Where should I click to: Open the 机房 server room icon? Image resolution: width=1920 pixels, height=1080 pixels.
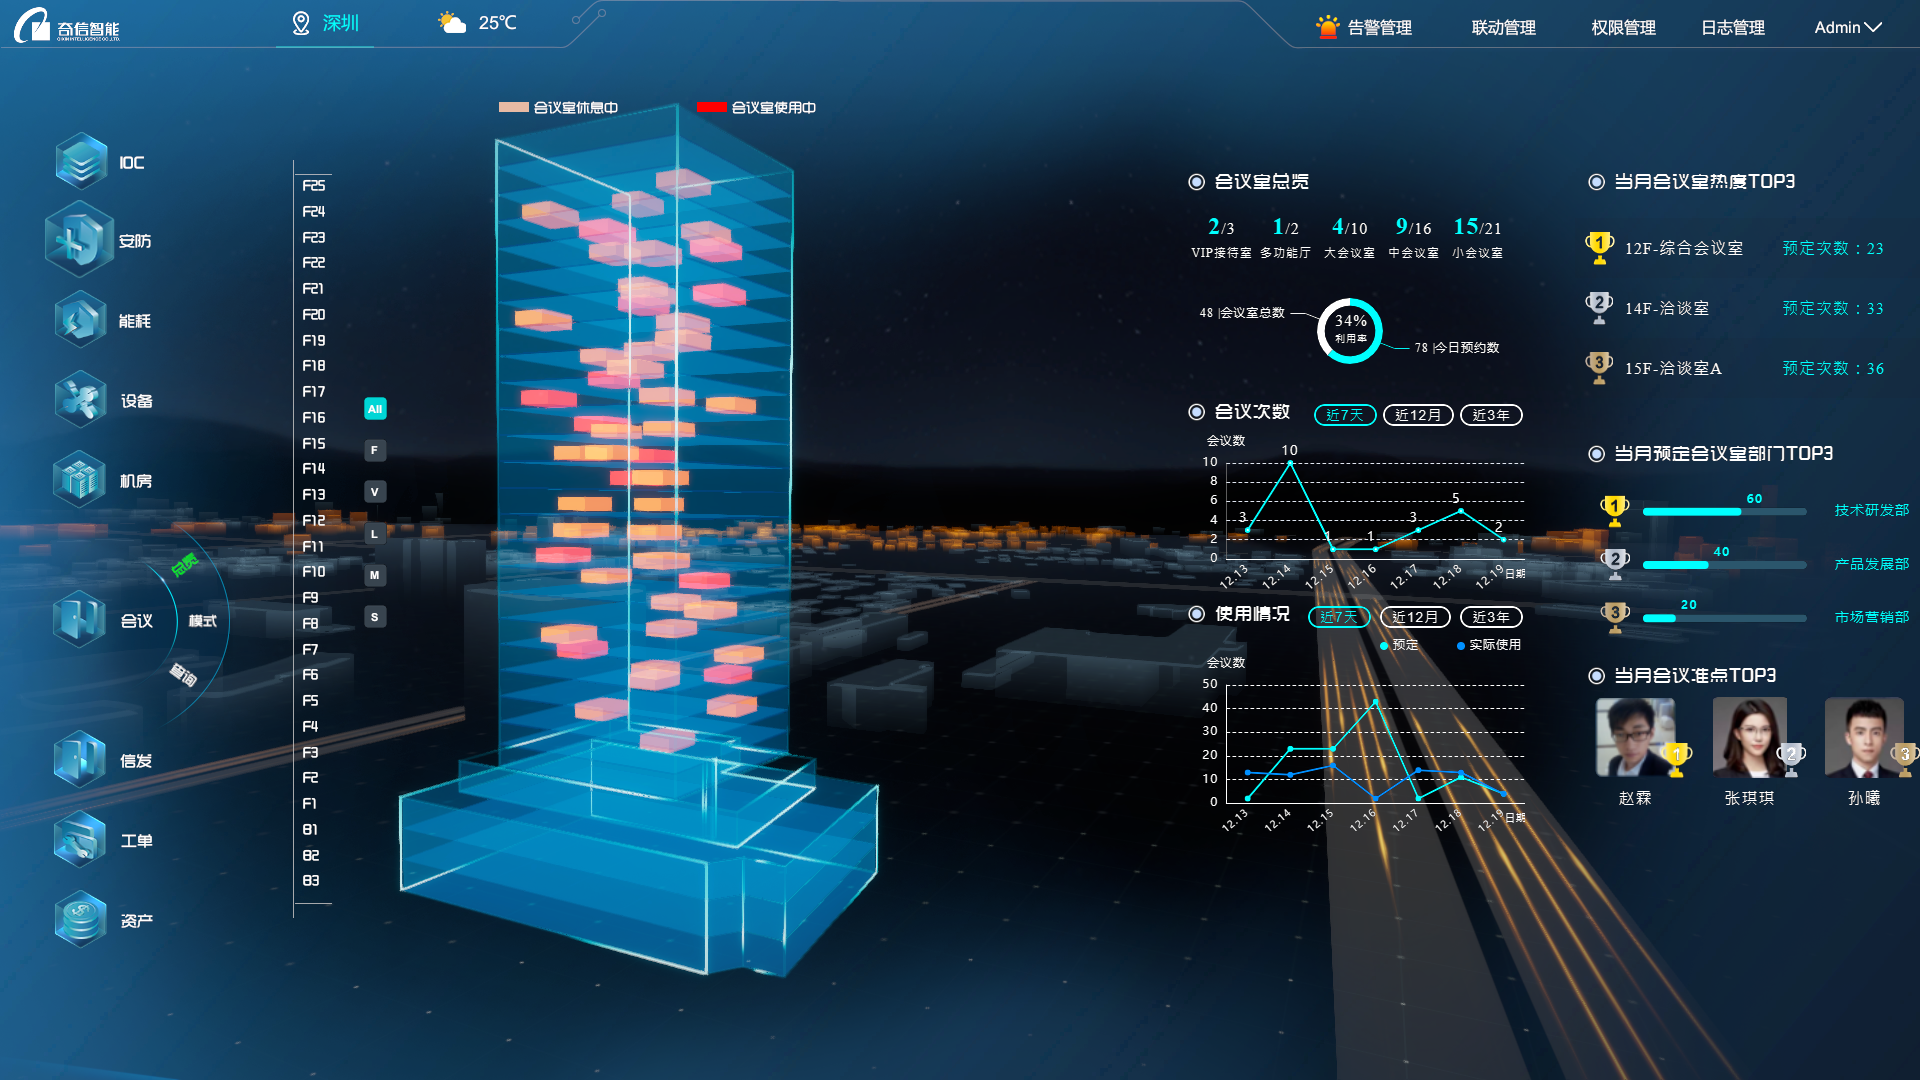pyautogui.click(x=80, y=480)
